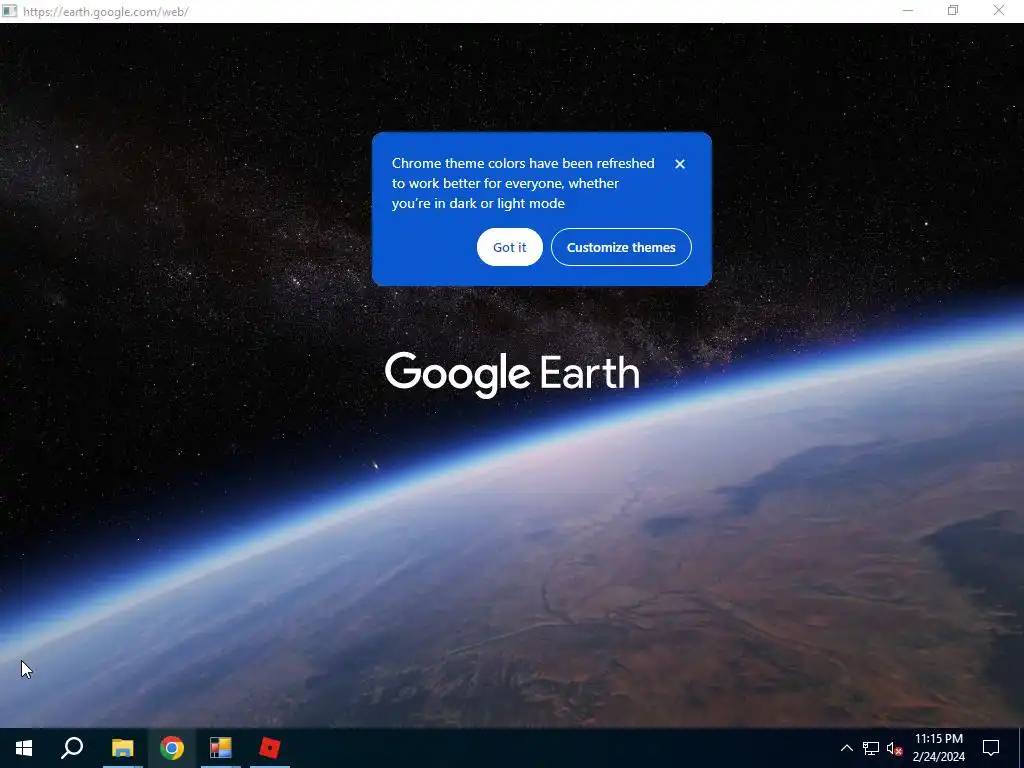The image size is (1024, 768).
Task: Click the Google Earth logo text
Action: click(512, 374)
